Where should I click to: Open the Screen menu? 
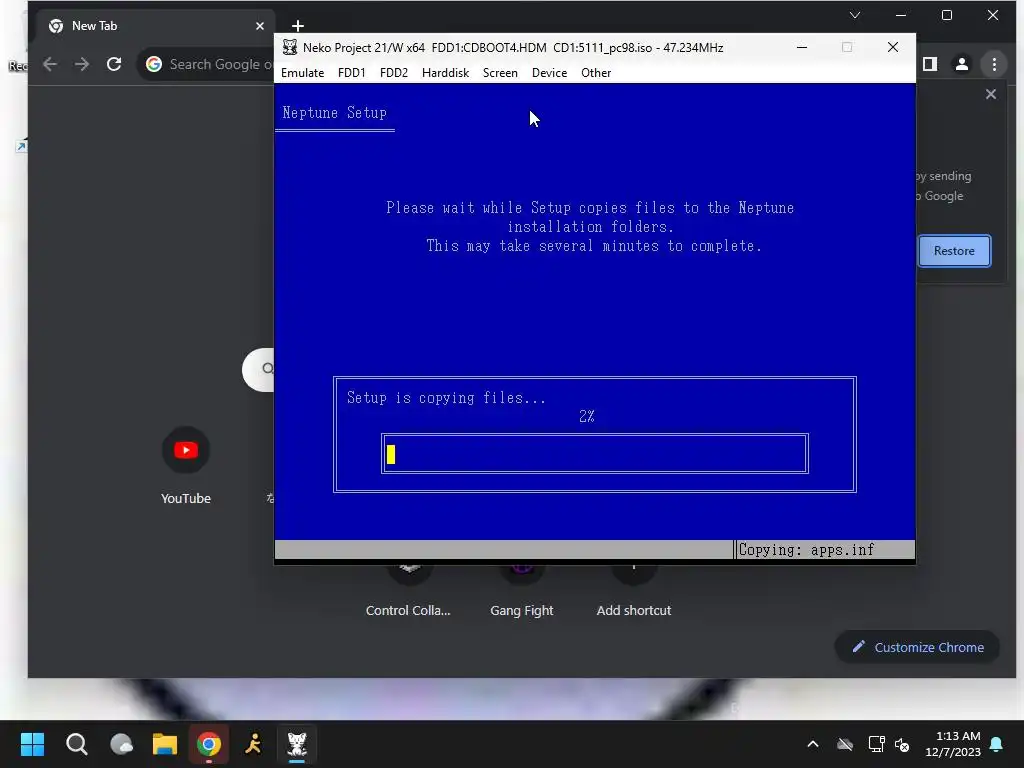[500, 72]
